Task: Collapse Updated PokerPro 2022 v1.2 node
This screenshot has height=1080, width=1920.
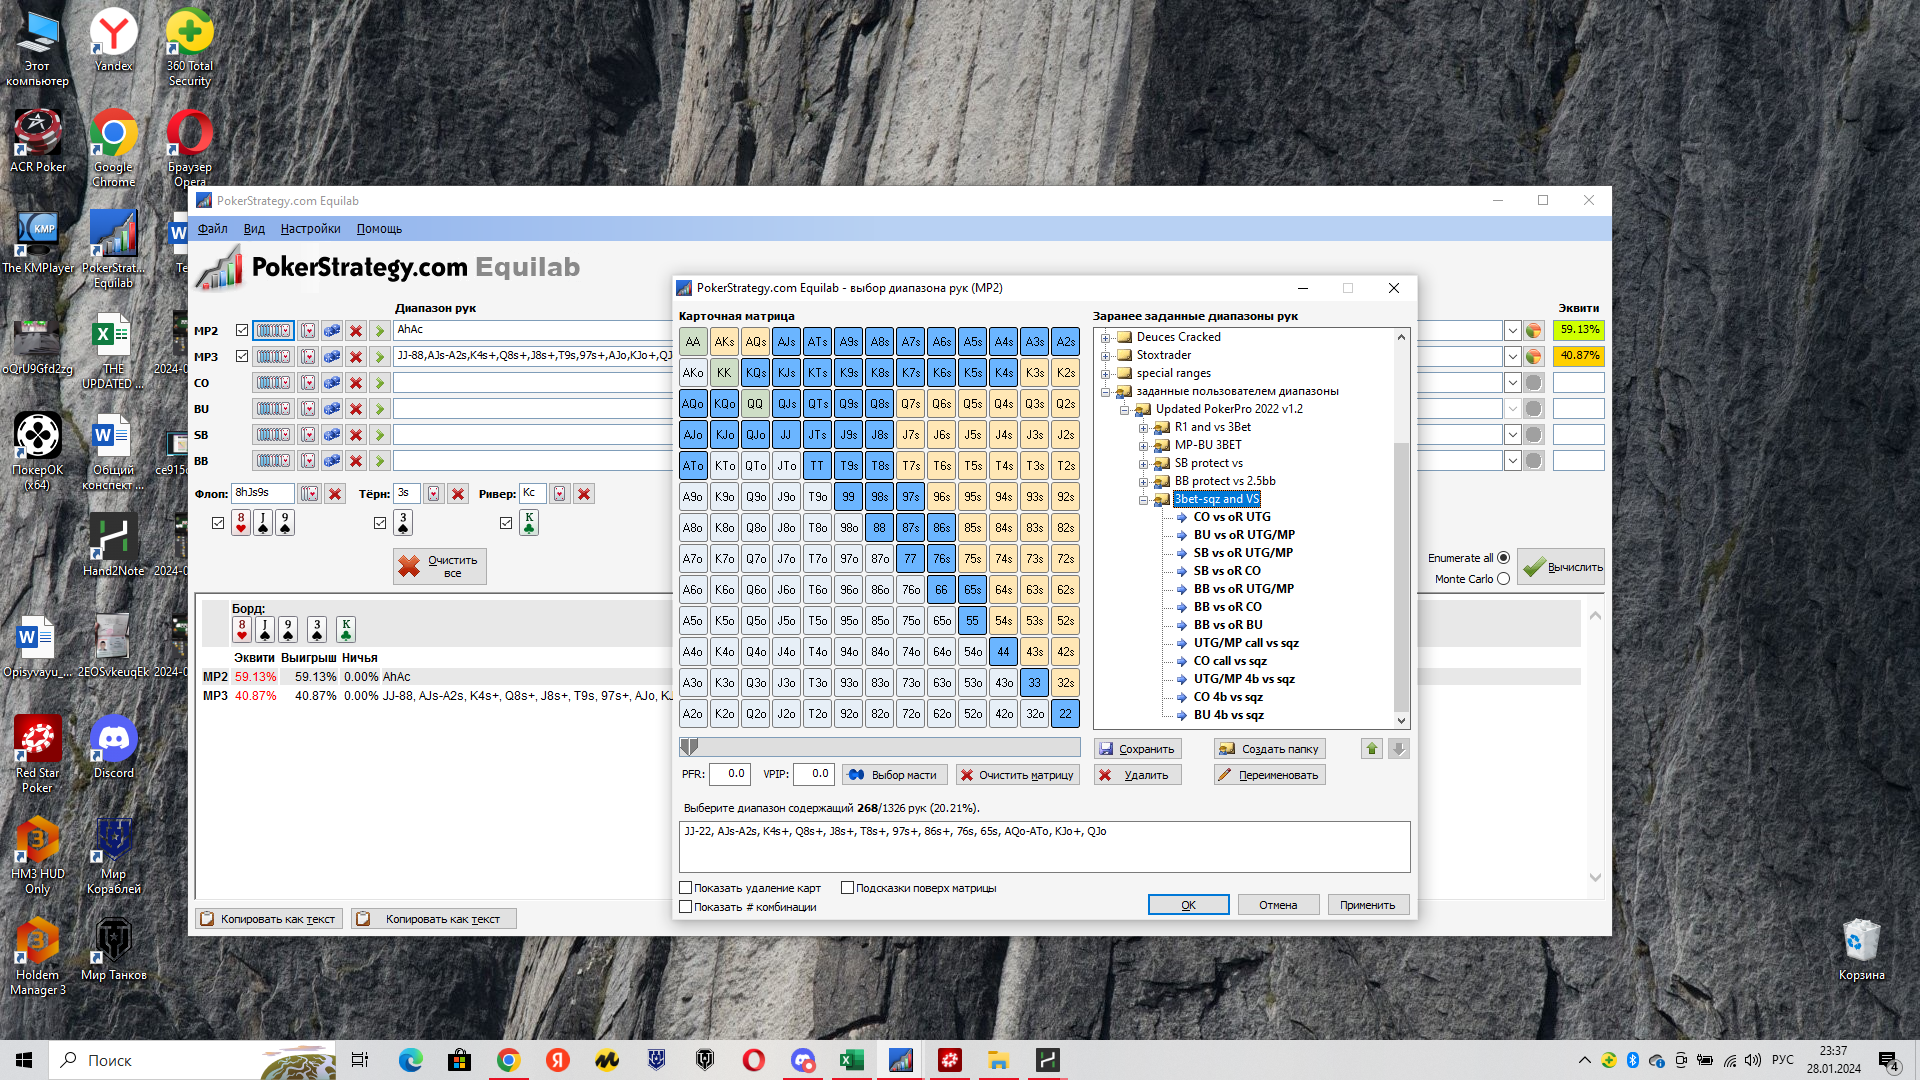Action: pyautogui.click(x=1125, y=410)
